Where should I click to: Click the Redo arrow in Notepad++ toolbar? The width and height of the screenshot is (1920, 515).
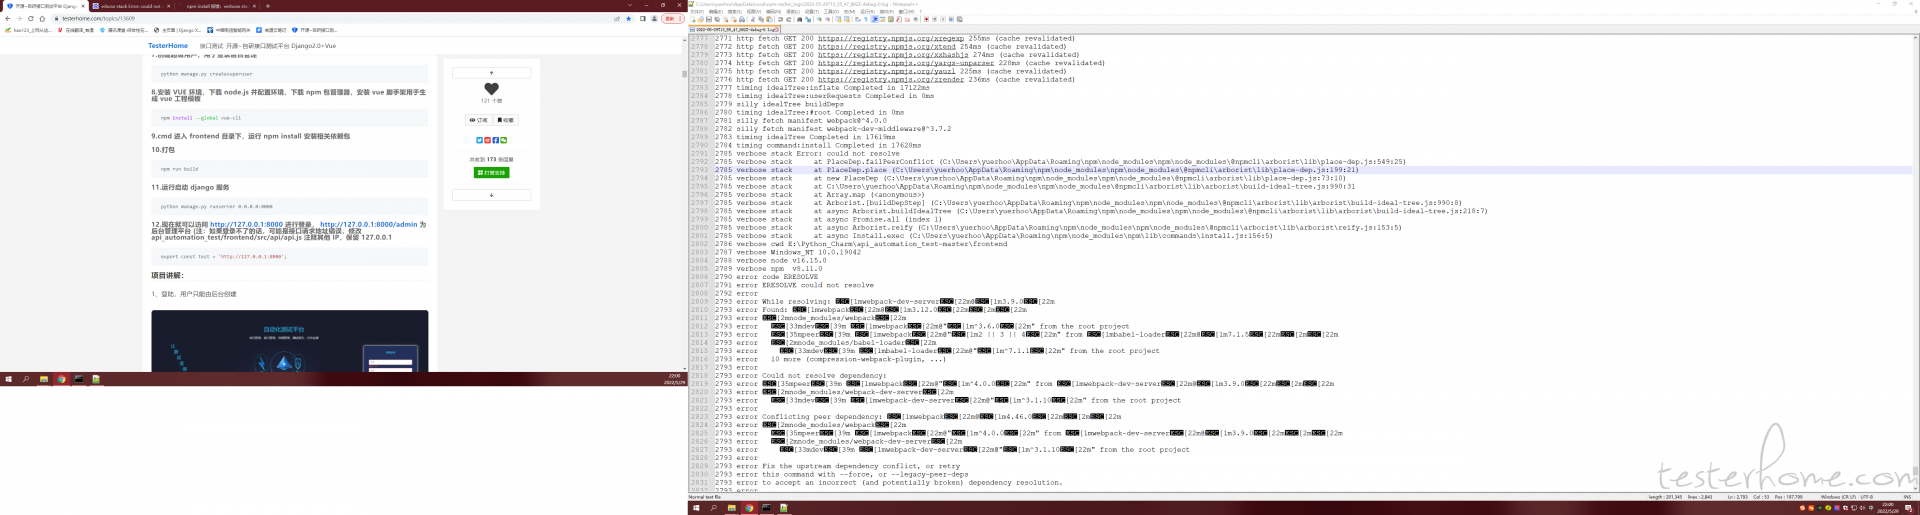789,19
